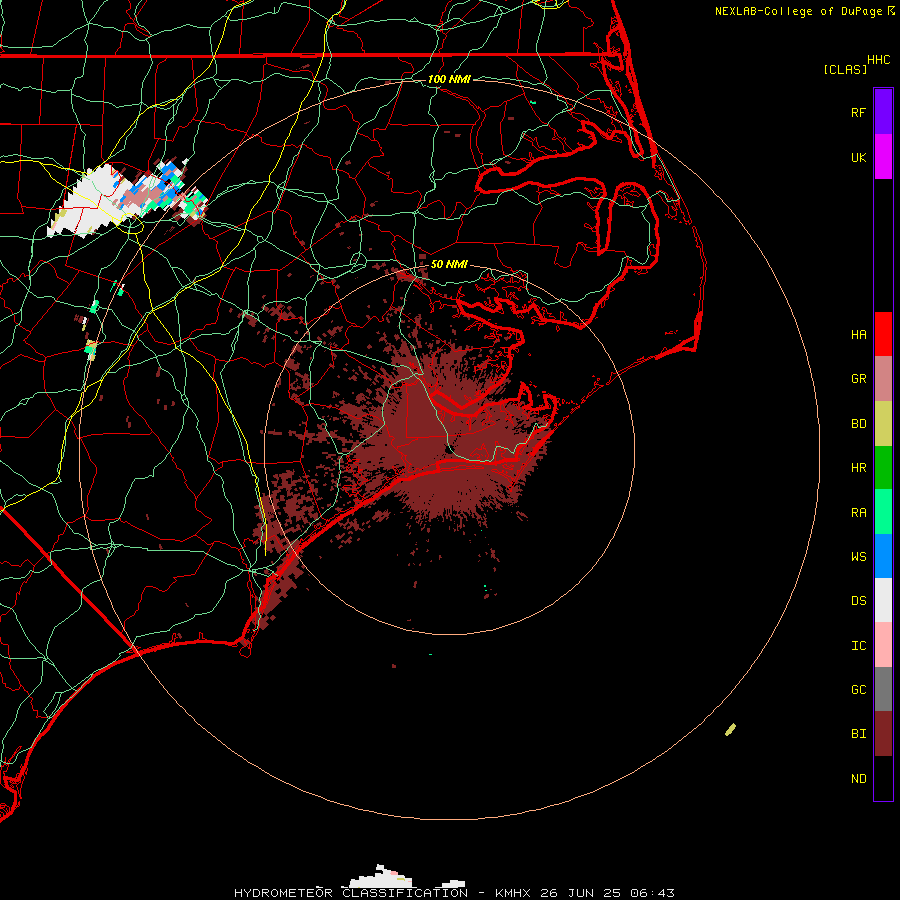Click the "HR" legend label
This screenshot has height=900, width=900.
(858, 468)
